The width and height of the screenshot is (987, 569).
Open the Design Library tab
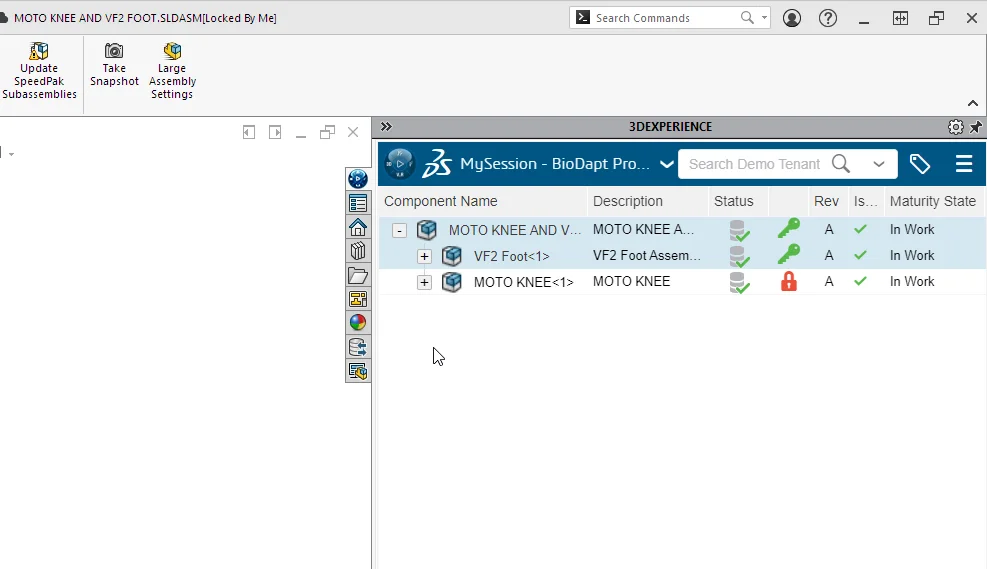pyautogui.click(x=357, y=251)
